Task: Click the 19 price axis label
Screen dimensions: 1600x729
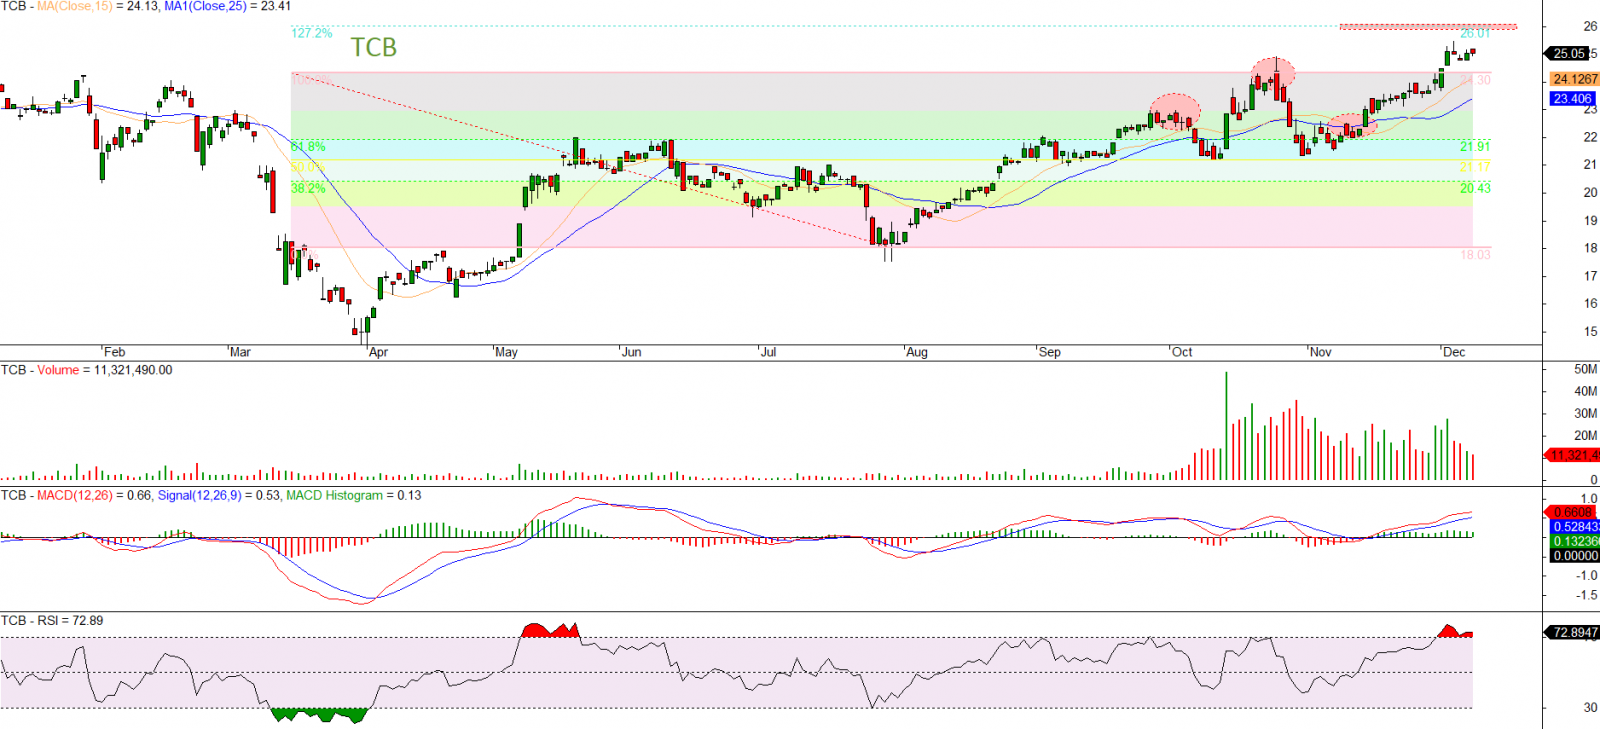Action: click(x=1590, y=220)
